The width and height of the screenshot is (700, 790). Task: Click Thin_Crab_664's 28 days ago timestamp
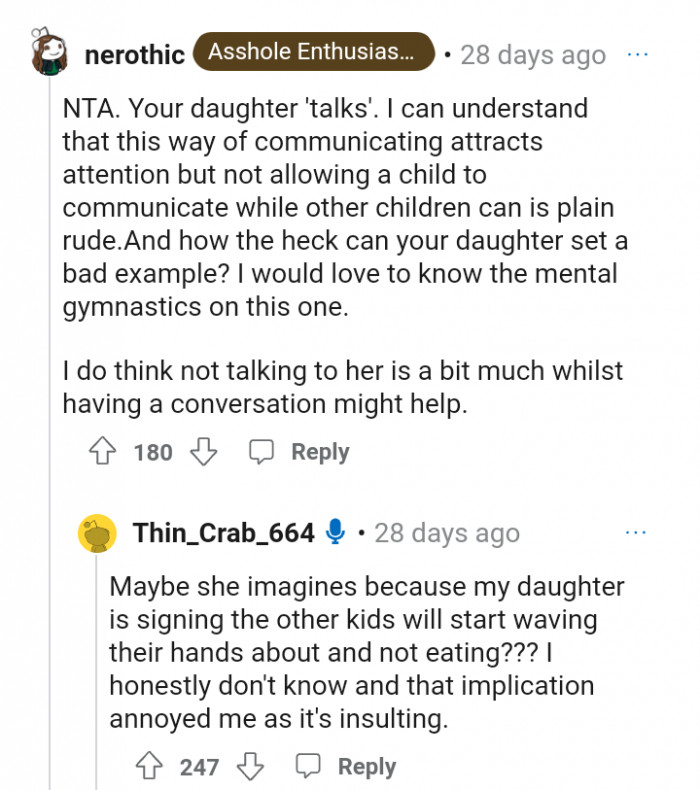tap(446, 532)
